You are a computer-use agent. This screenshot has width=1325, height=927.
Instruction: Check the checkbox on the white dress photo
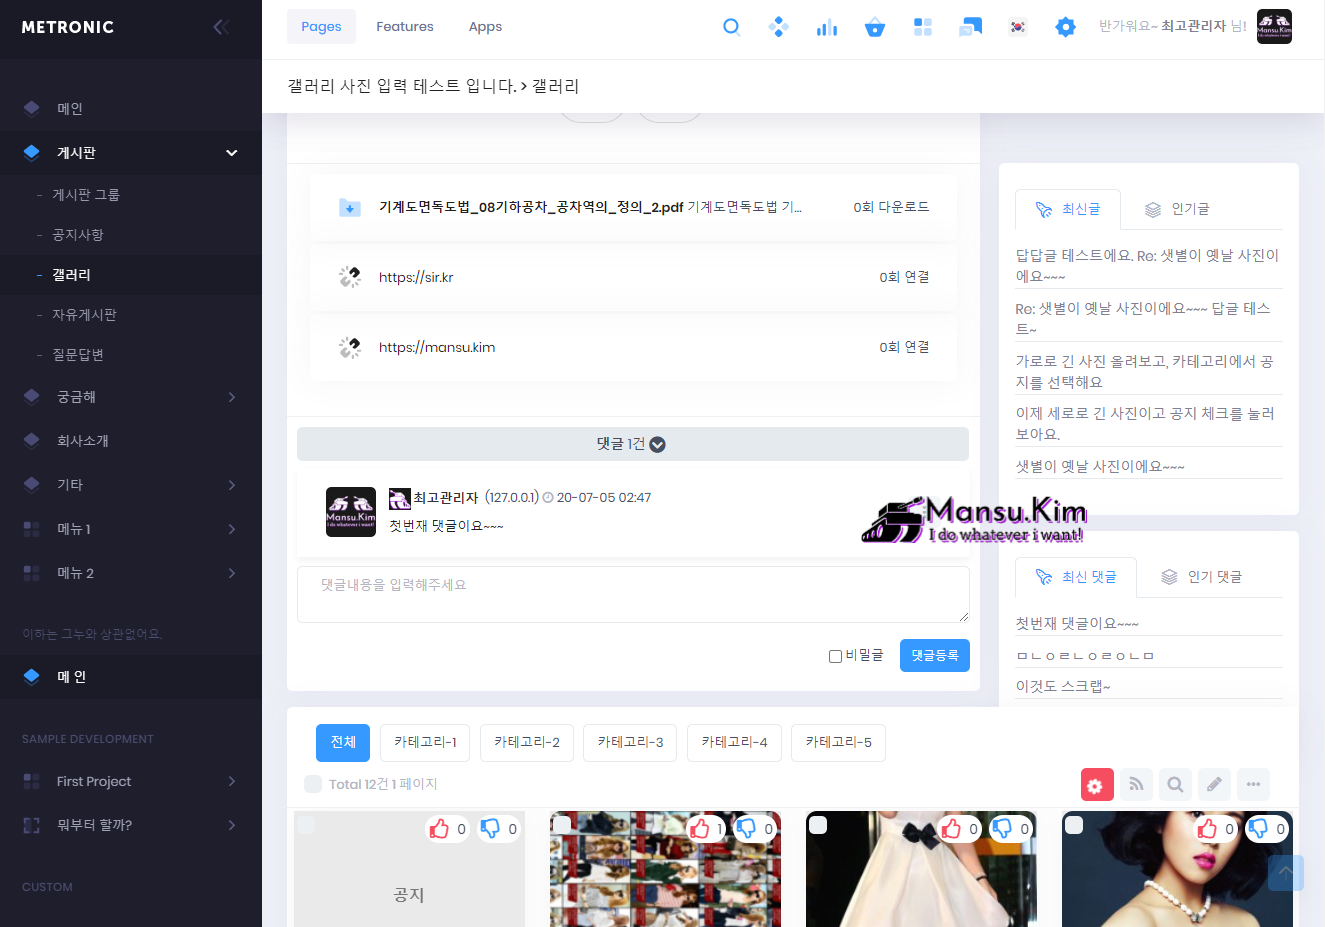click(818, 825)
